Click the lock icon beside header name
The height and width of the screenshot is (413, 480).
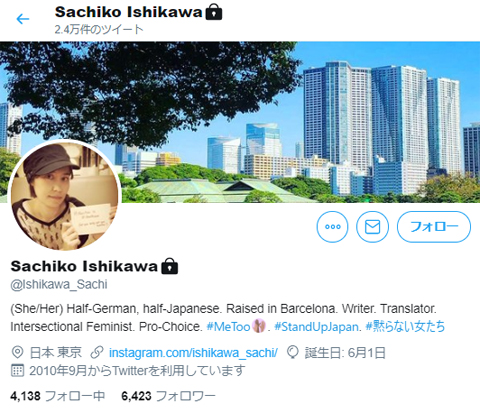[214, 13]
